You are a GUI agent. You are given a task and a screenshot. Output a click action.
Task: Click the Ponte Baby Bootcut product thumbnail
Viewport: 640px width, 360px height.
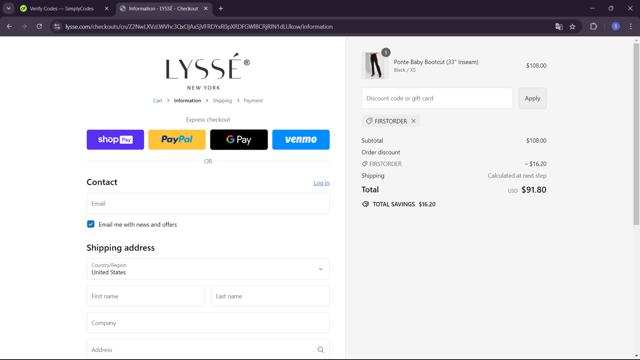pyautogui.click(x=374, y=65)
